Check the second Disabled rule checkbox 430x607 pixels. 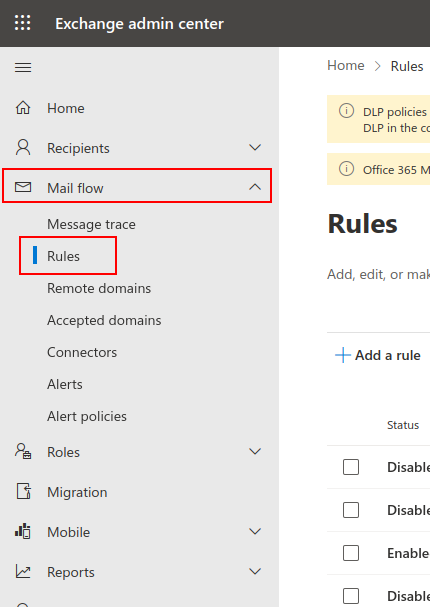click(x=351, y=510)
